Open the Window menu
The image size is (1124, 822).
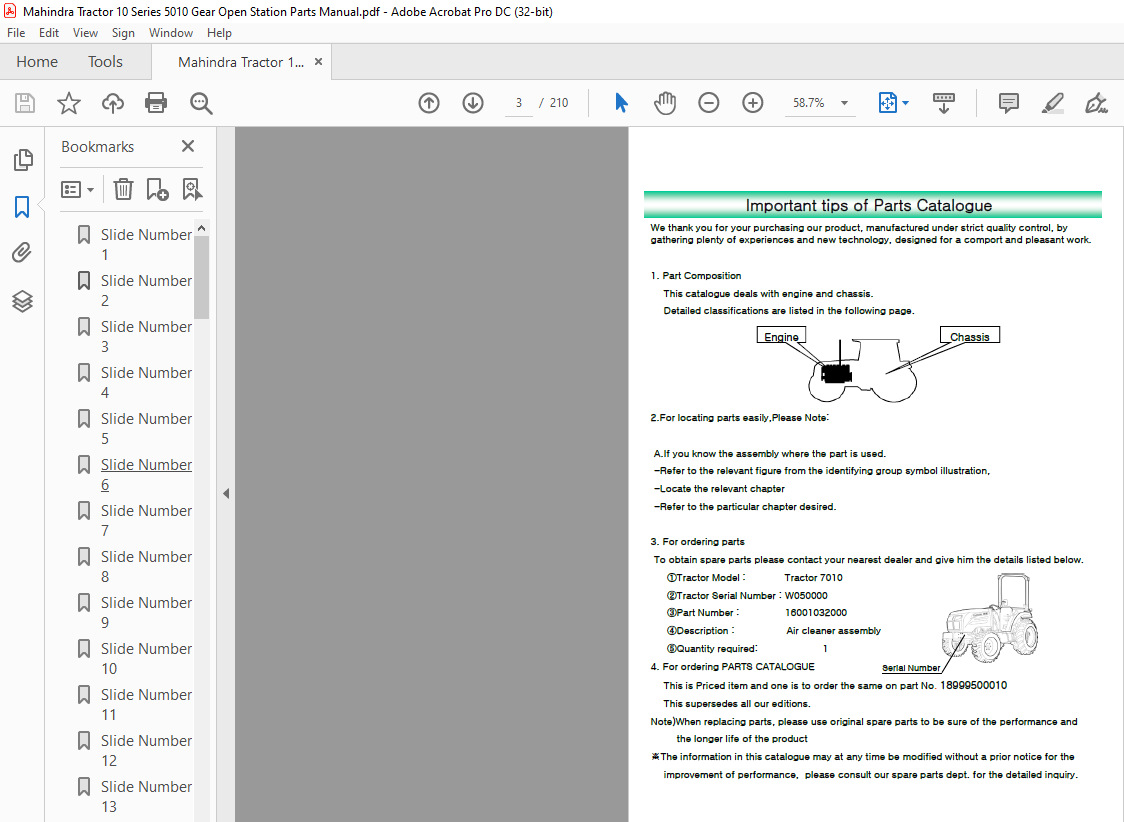tap(171, 33)
